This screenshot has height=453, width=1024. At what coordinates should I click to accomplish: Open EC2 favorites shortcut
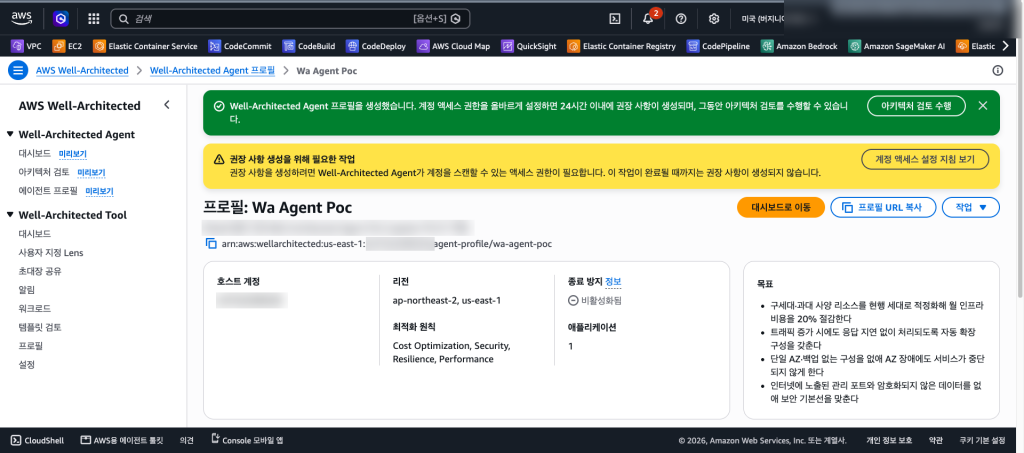tap(67, 46)
